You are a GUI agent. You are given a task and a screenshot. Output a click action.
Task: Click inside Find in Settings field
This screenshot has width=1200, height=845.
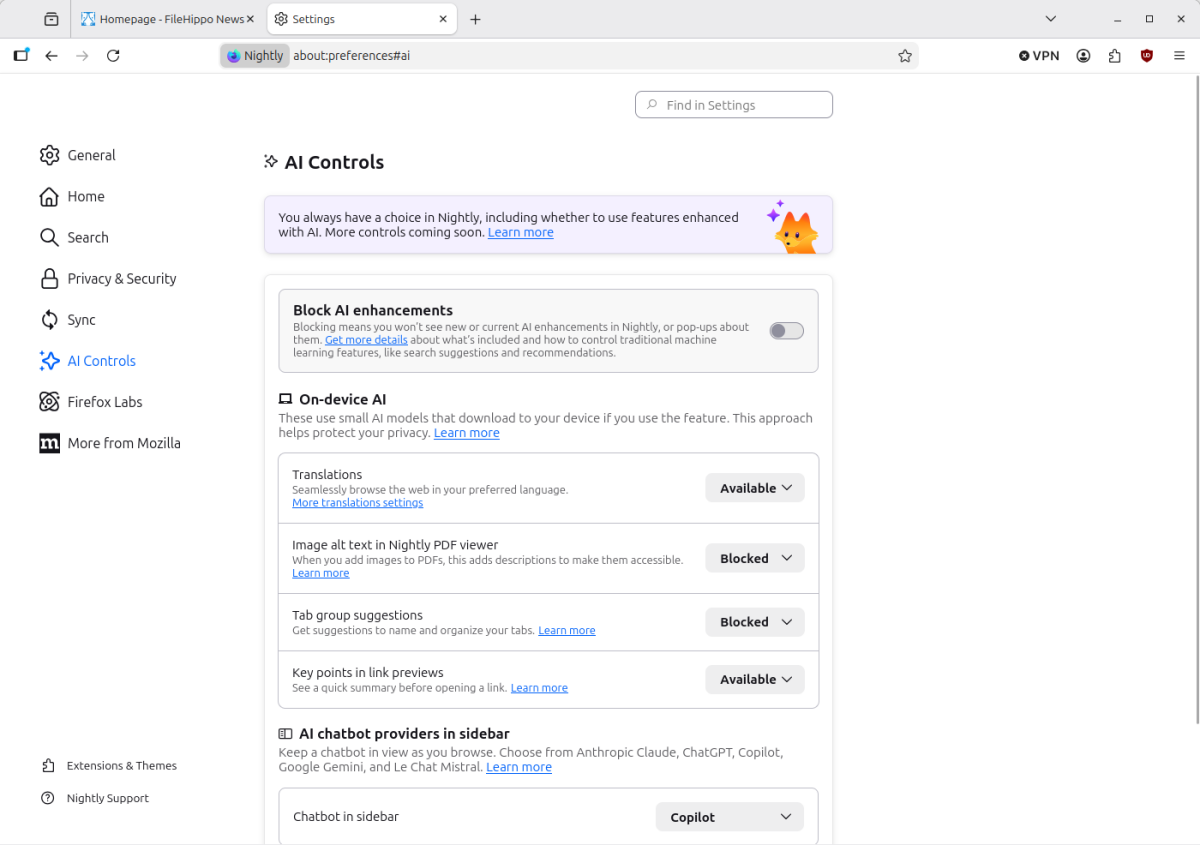pos(733,104)
